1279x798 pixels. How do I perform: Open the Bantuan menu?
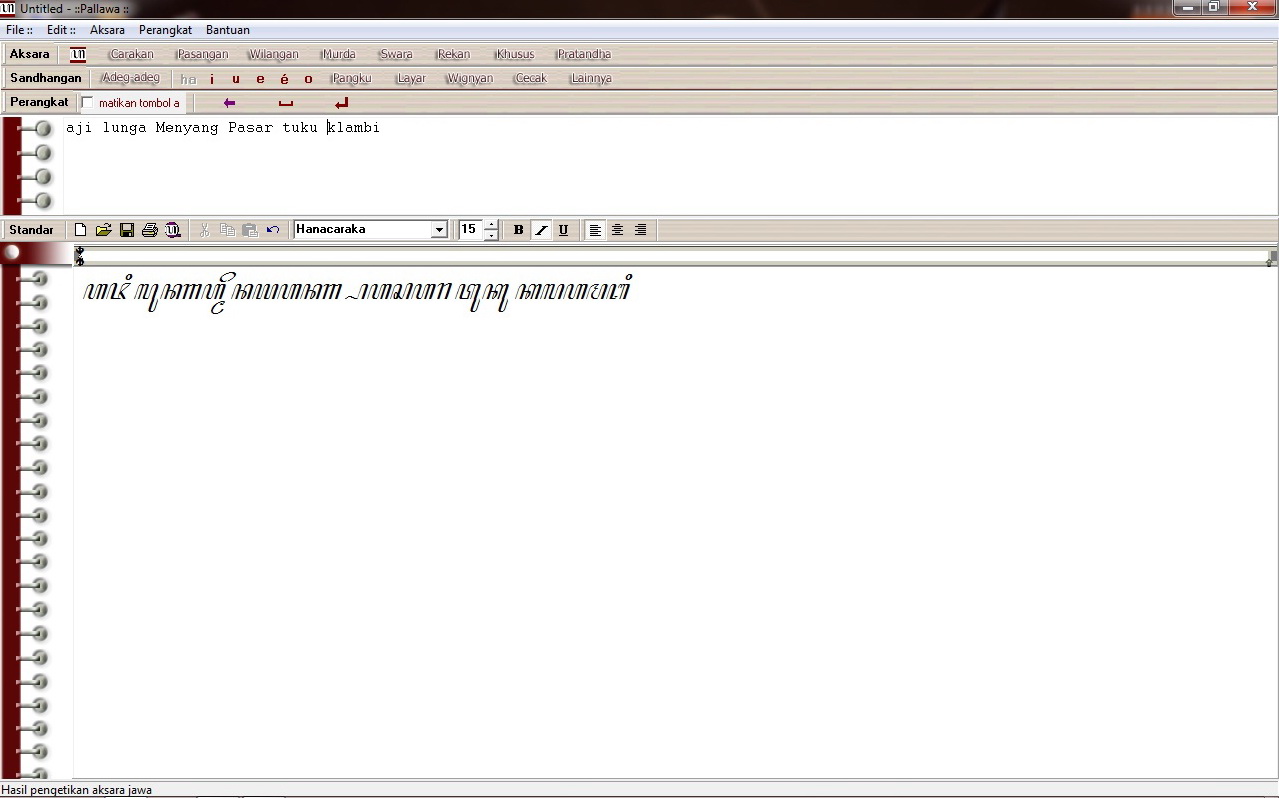click(x=227, y=30)
